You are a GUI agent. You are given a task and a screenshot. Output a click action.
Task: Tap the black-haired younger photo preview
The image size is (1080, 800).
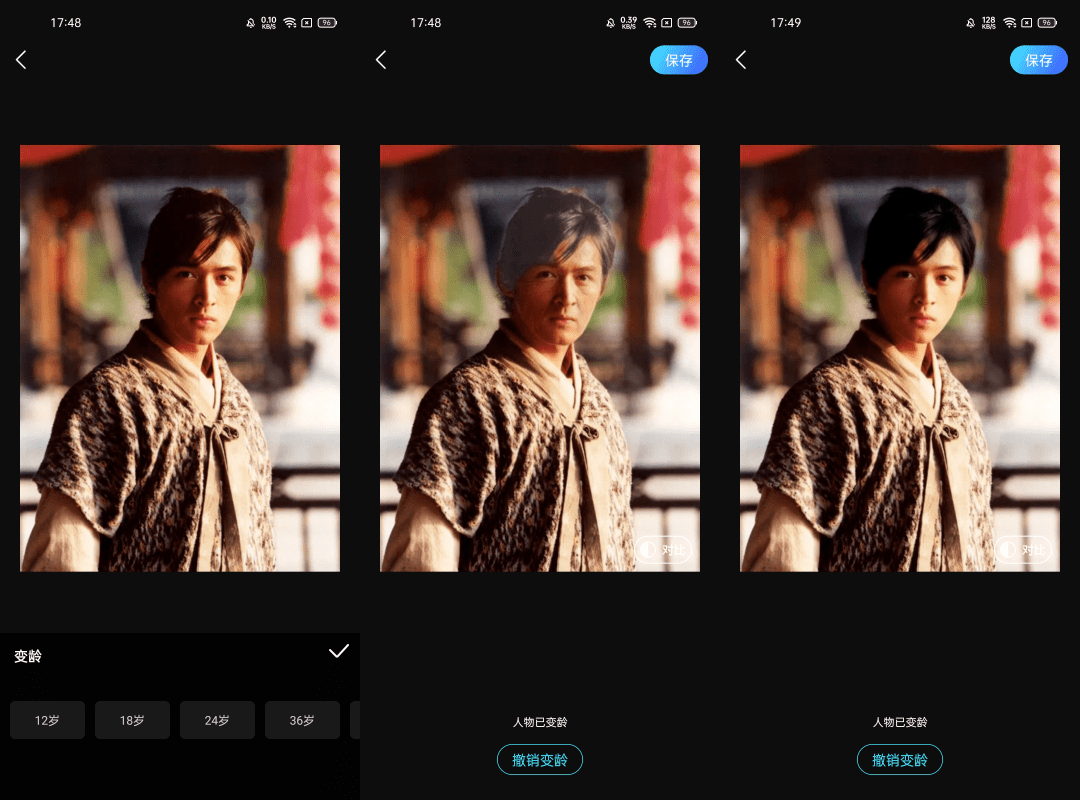click(900, 358)
